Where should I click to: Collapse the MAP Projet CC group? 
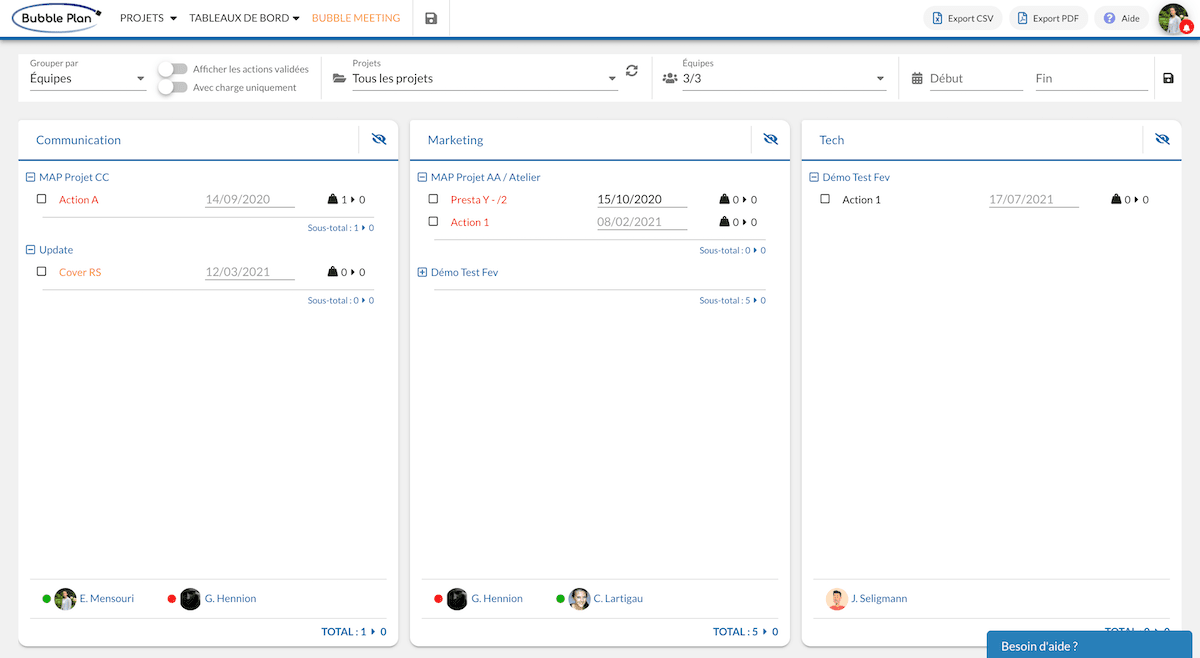(x=30, y=177)
